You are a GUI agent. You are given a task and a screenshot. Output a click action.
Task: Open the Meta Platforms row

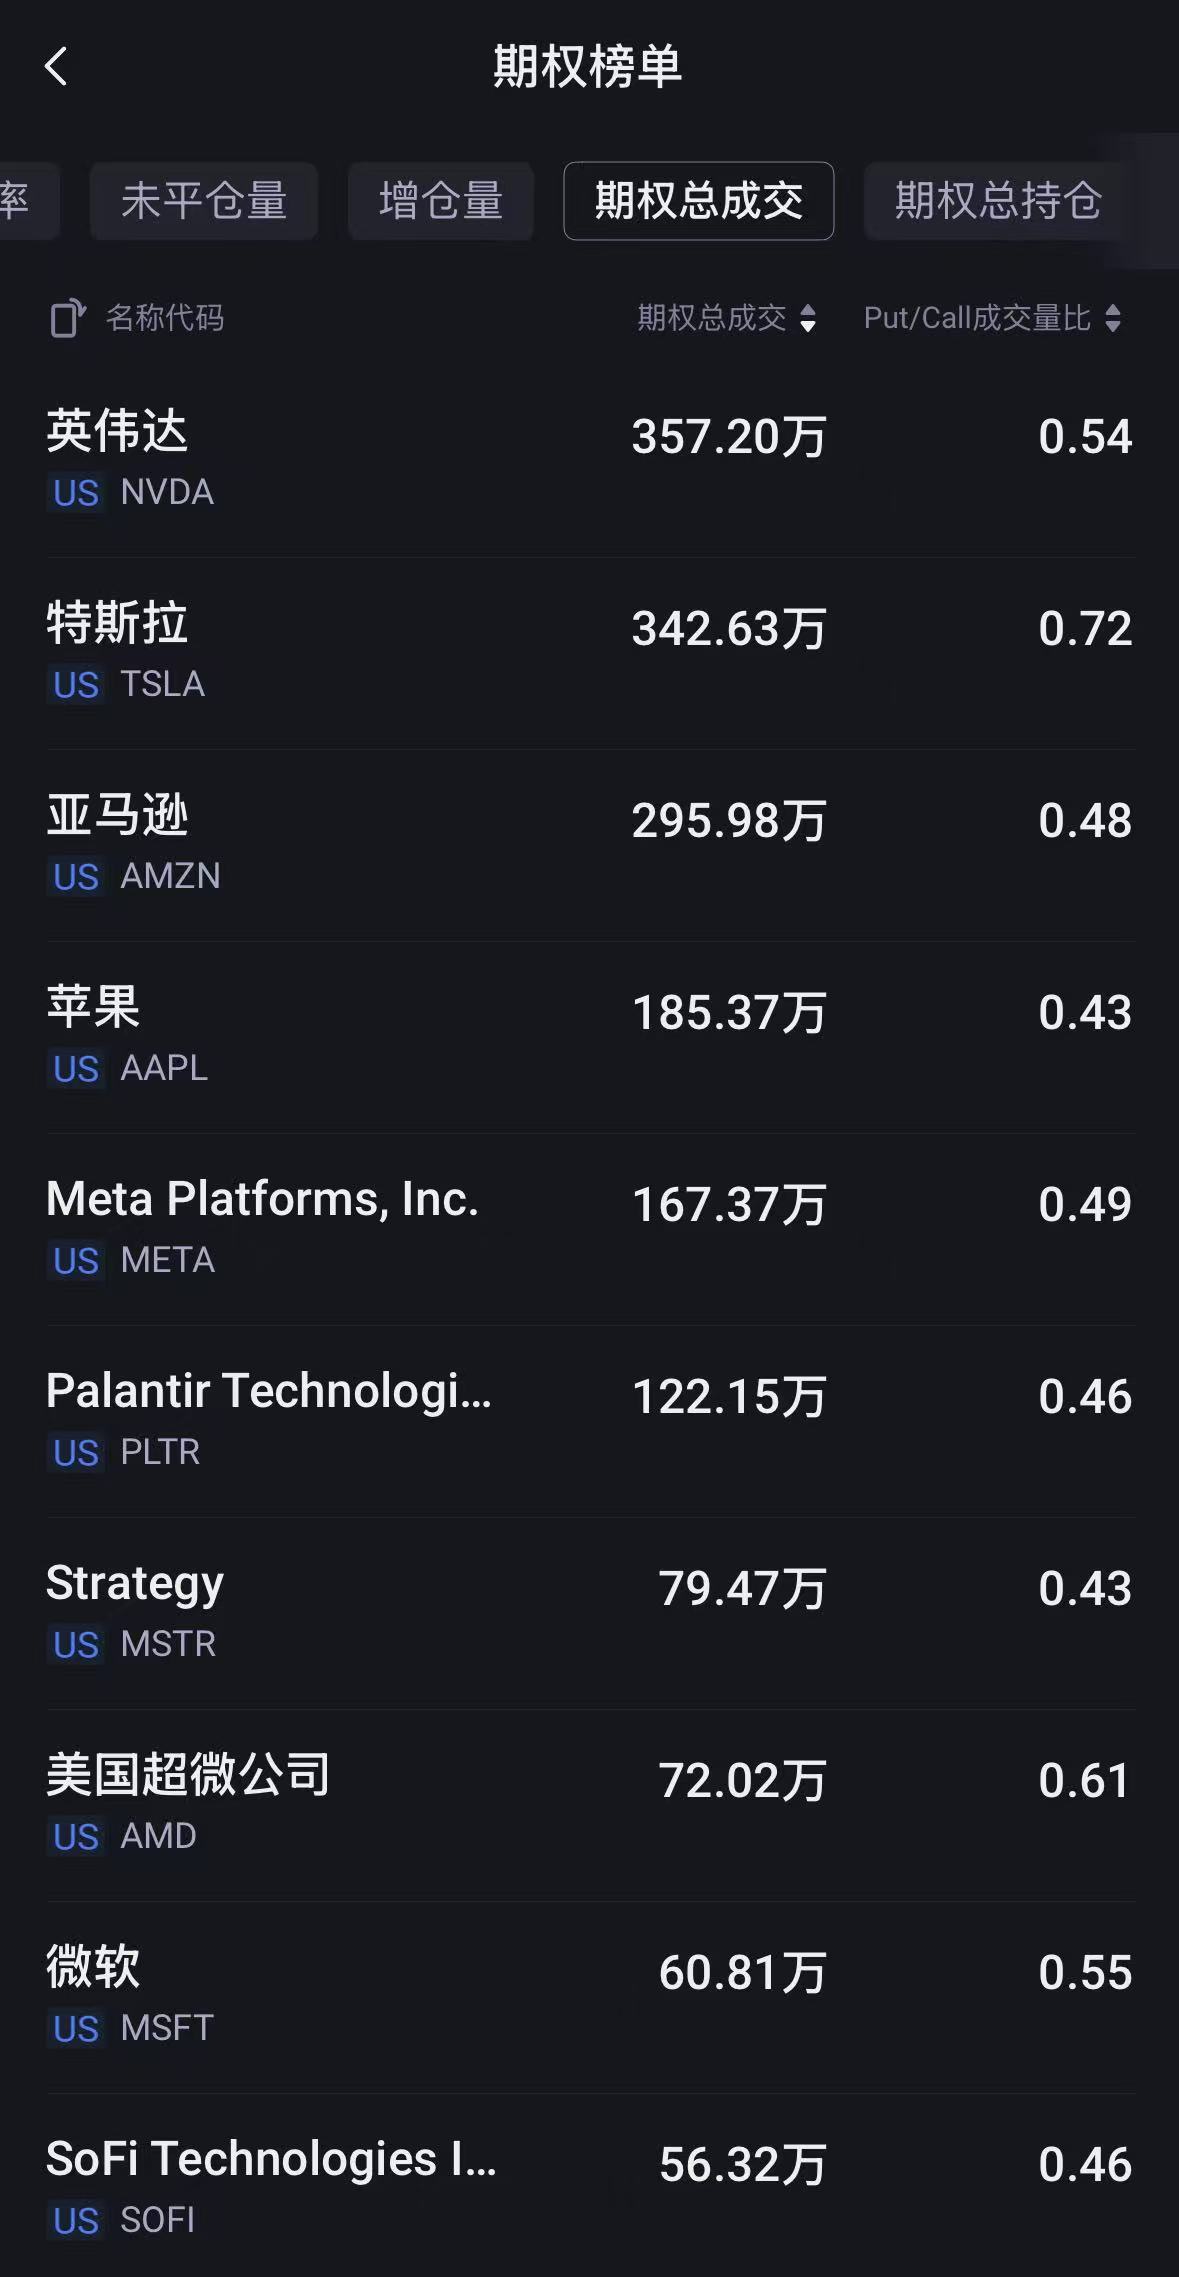click(x=589, y=1228)
